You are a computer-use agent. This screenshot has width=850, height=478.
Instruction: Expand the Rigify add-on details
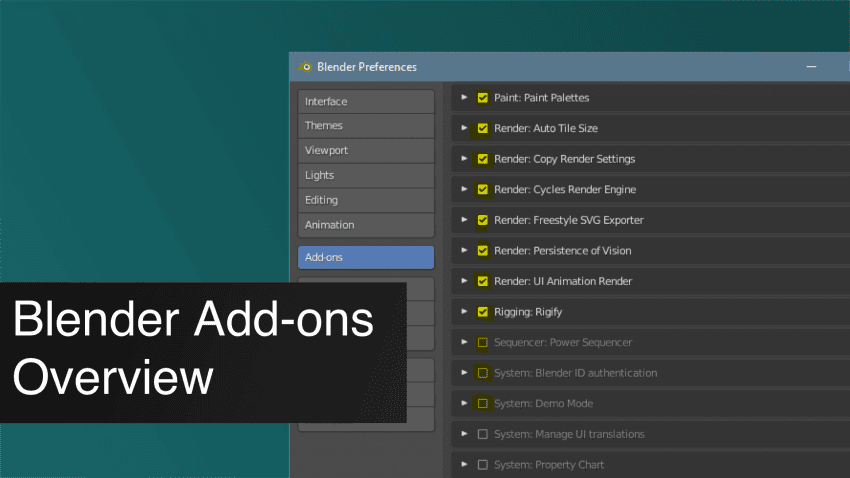(464, 312)
